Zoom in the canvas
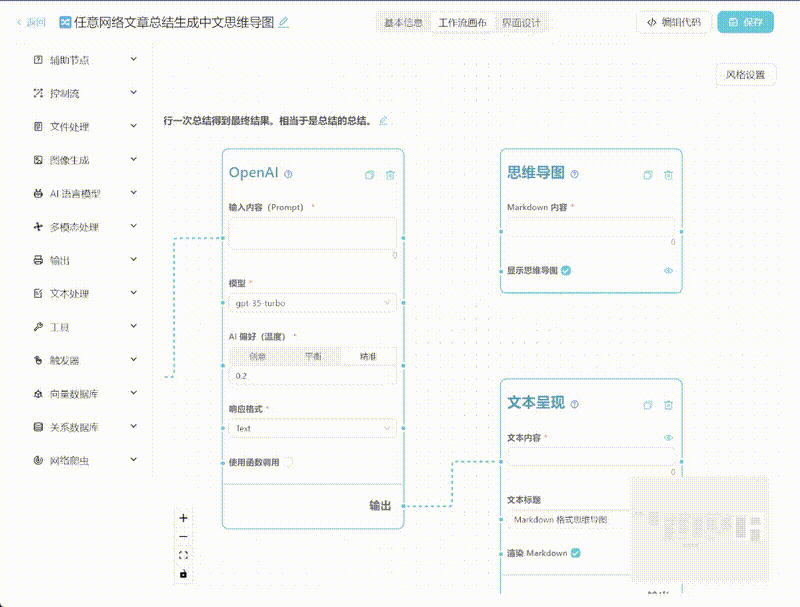This screenshot has height=607, width=800. click(184, 518)
